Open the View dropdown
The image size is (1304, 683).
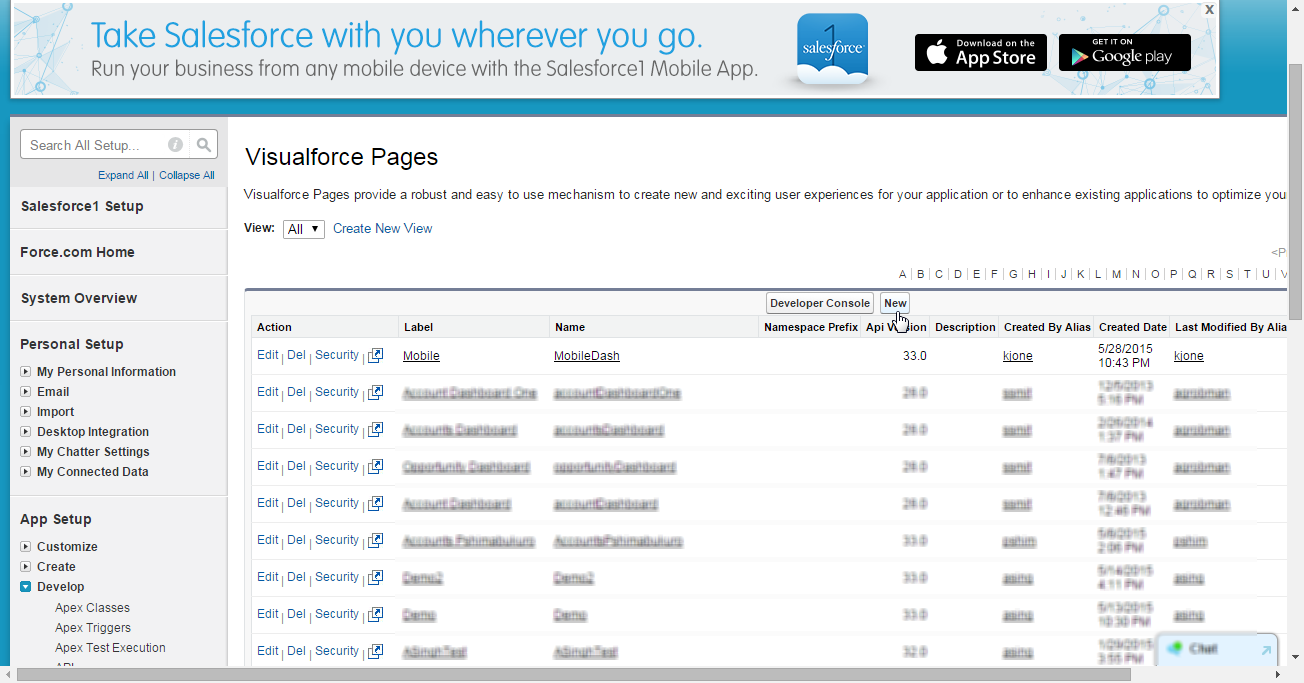pyautogui.click(x=303, y=228)
